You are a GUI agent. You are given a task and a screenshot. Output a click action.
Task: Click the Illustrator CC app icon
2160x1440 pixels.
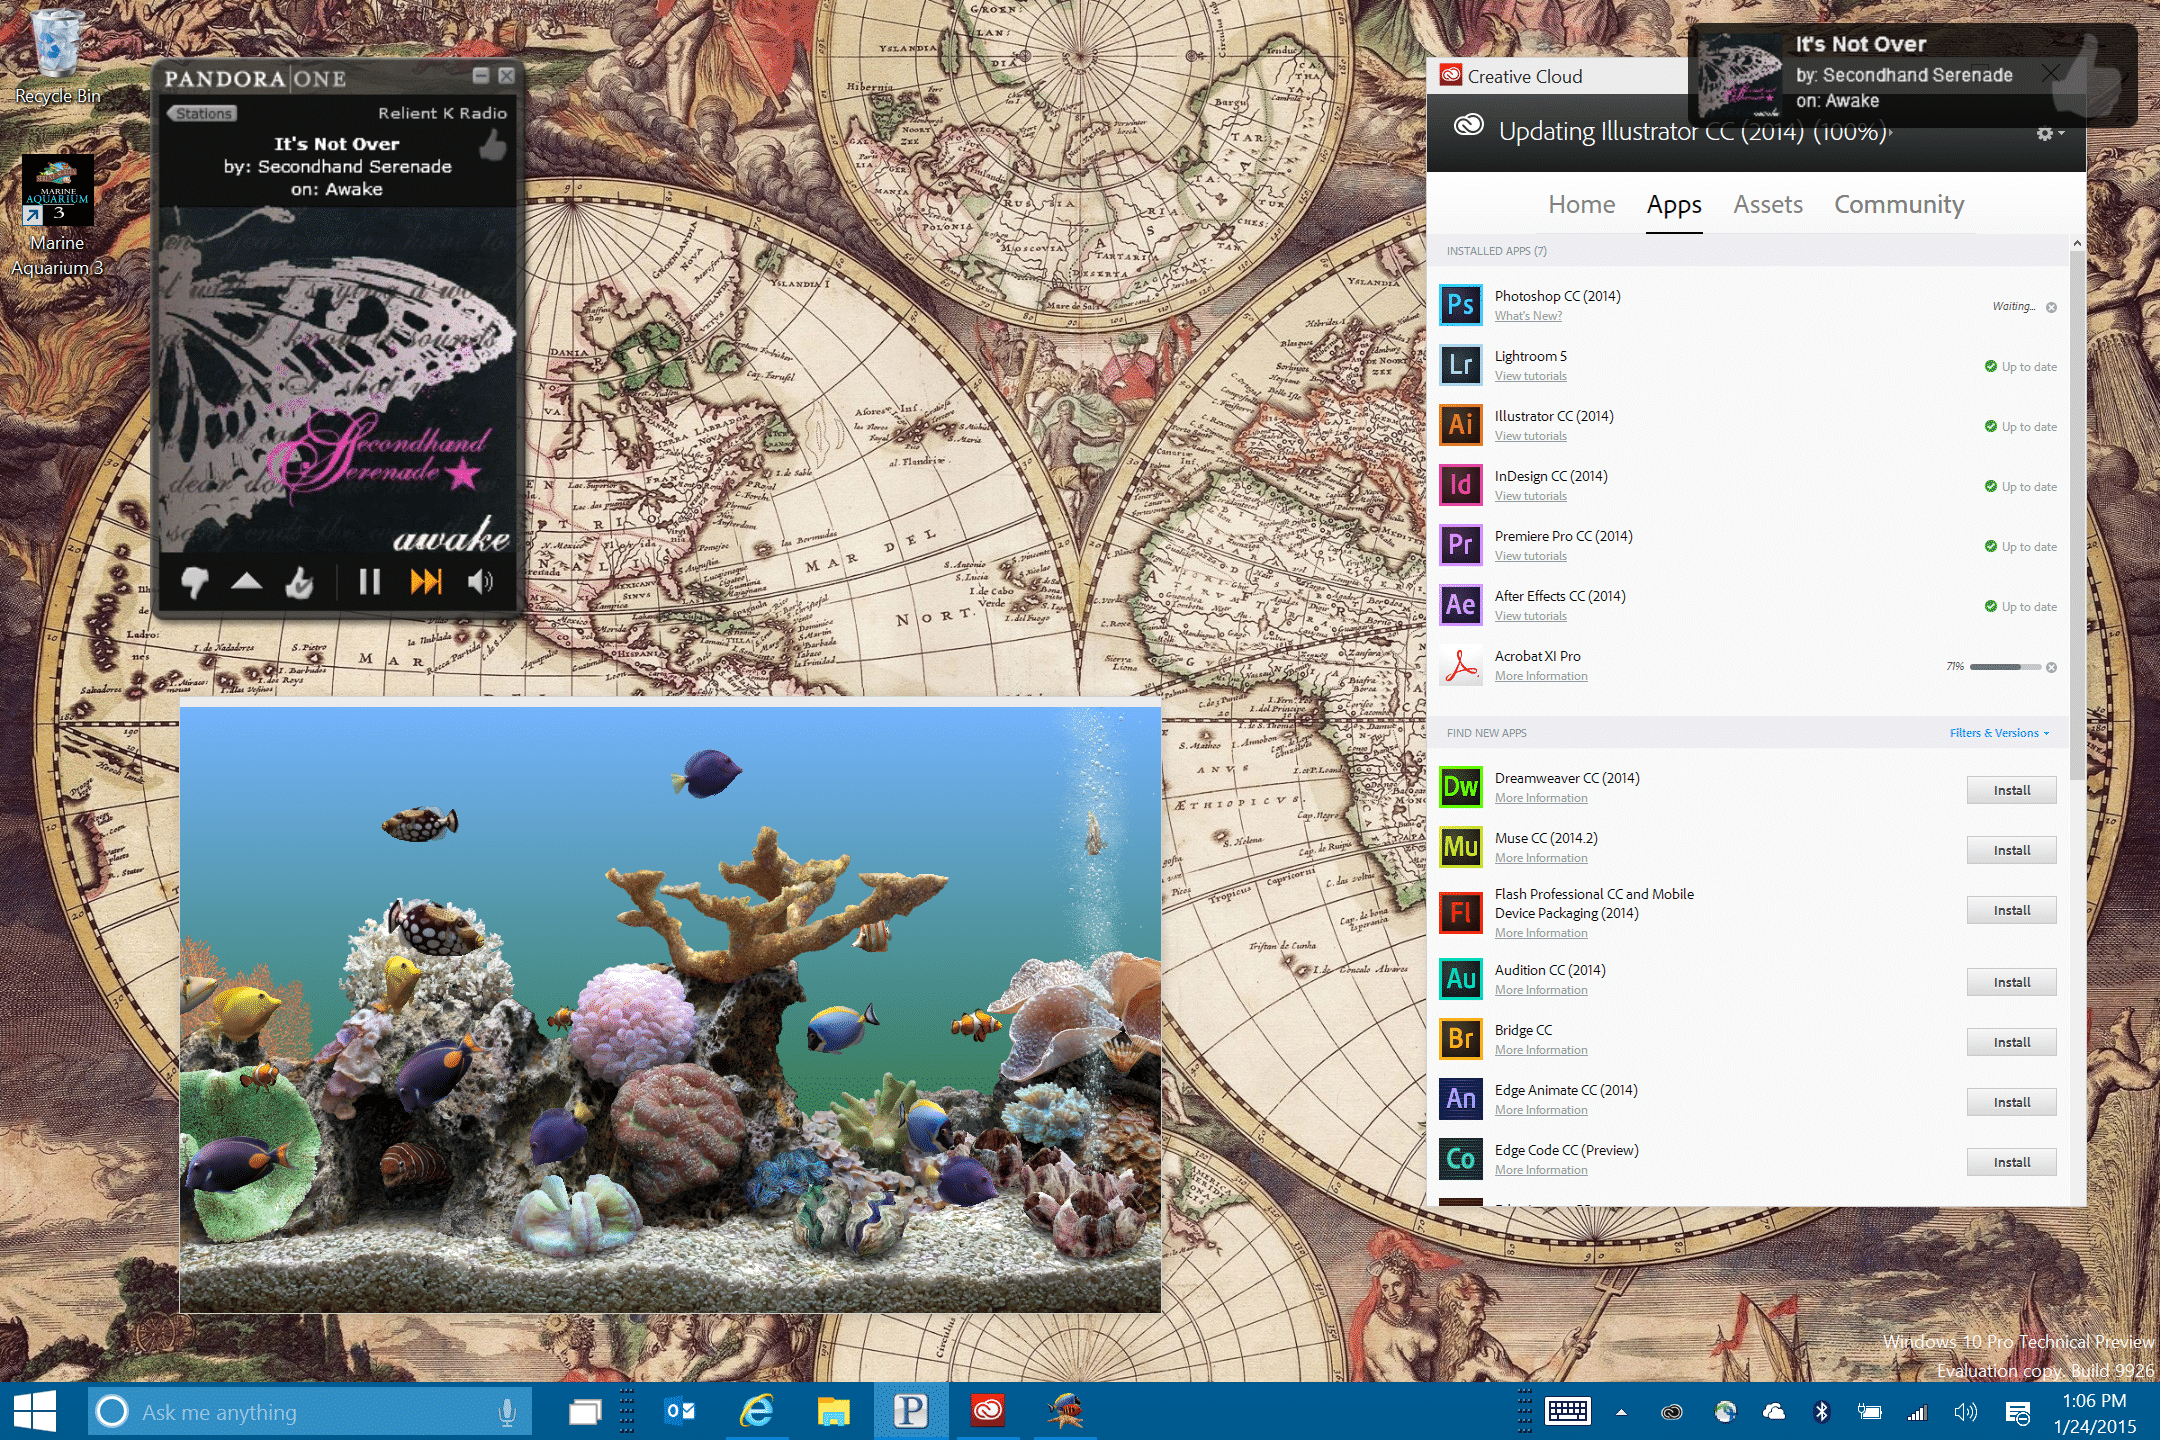pos(1460,425)
